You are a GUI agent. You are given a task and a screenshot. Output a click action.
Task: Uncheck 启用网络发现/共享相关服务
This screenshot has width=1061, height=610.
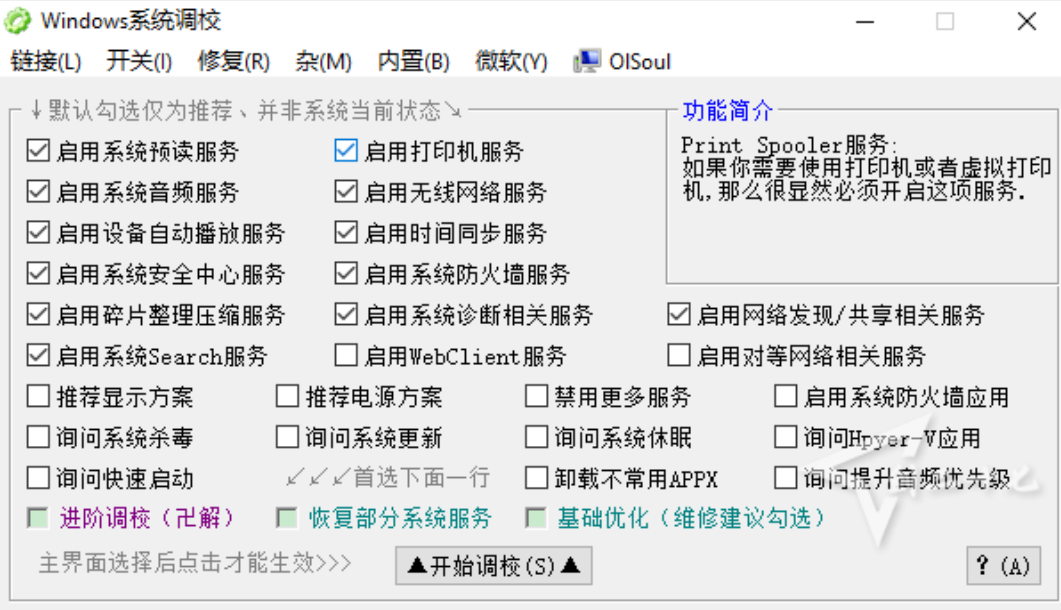[676, 314]
